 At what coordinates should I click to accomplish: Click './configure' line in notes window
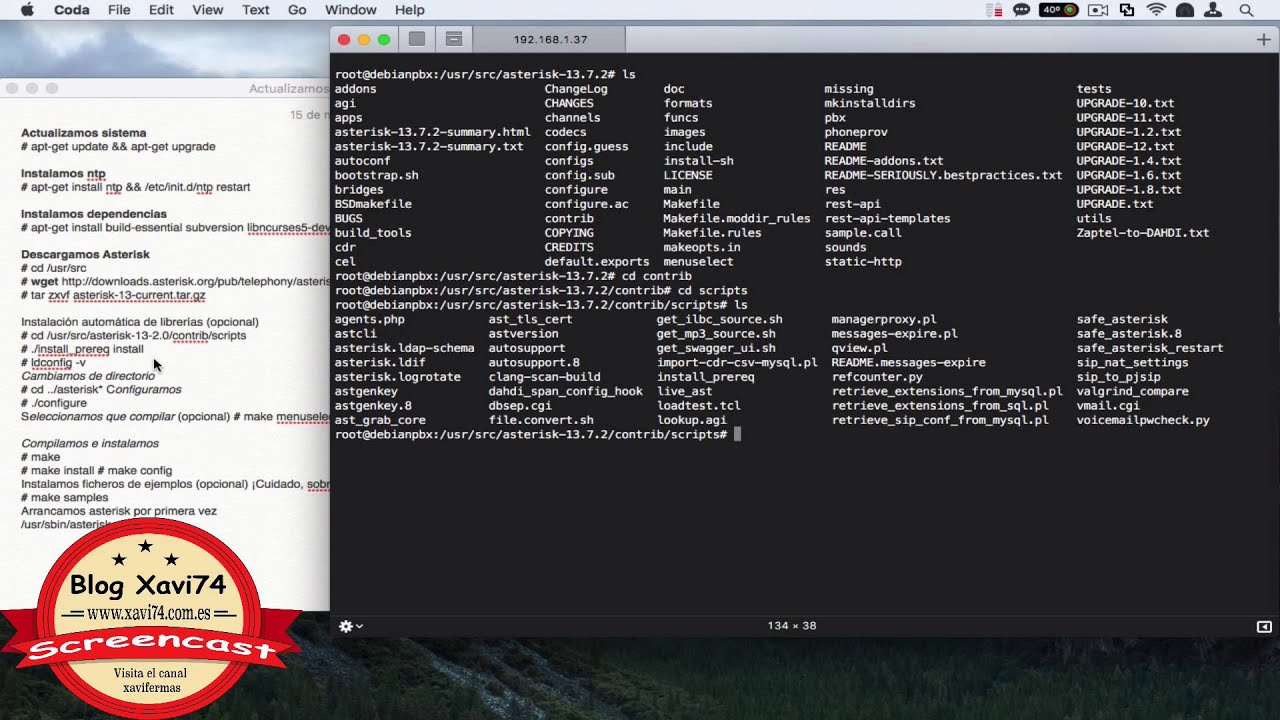[54, 403]
